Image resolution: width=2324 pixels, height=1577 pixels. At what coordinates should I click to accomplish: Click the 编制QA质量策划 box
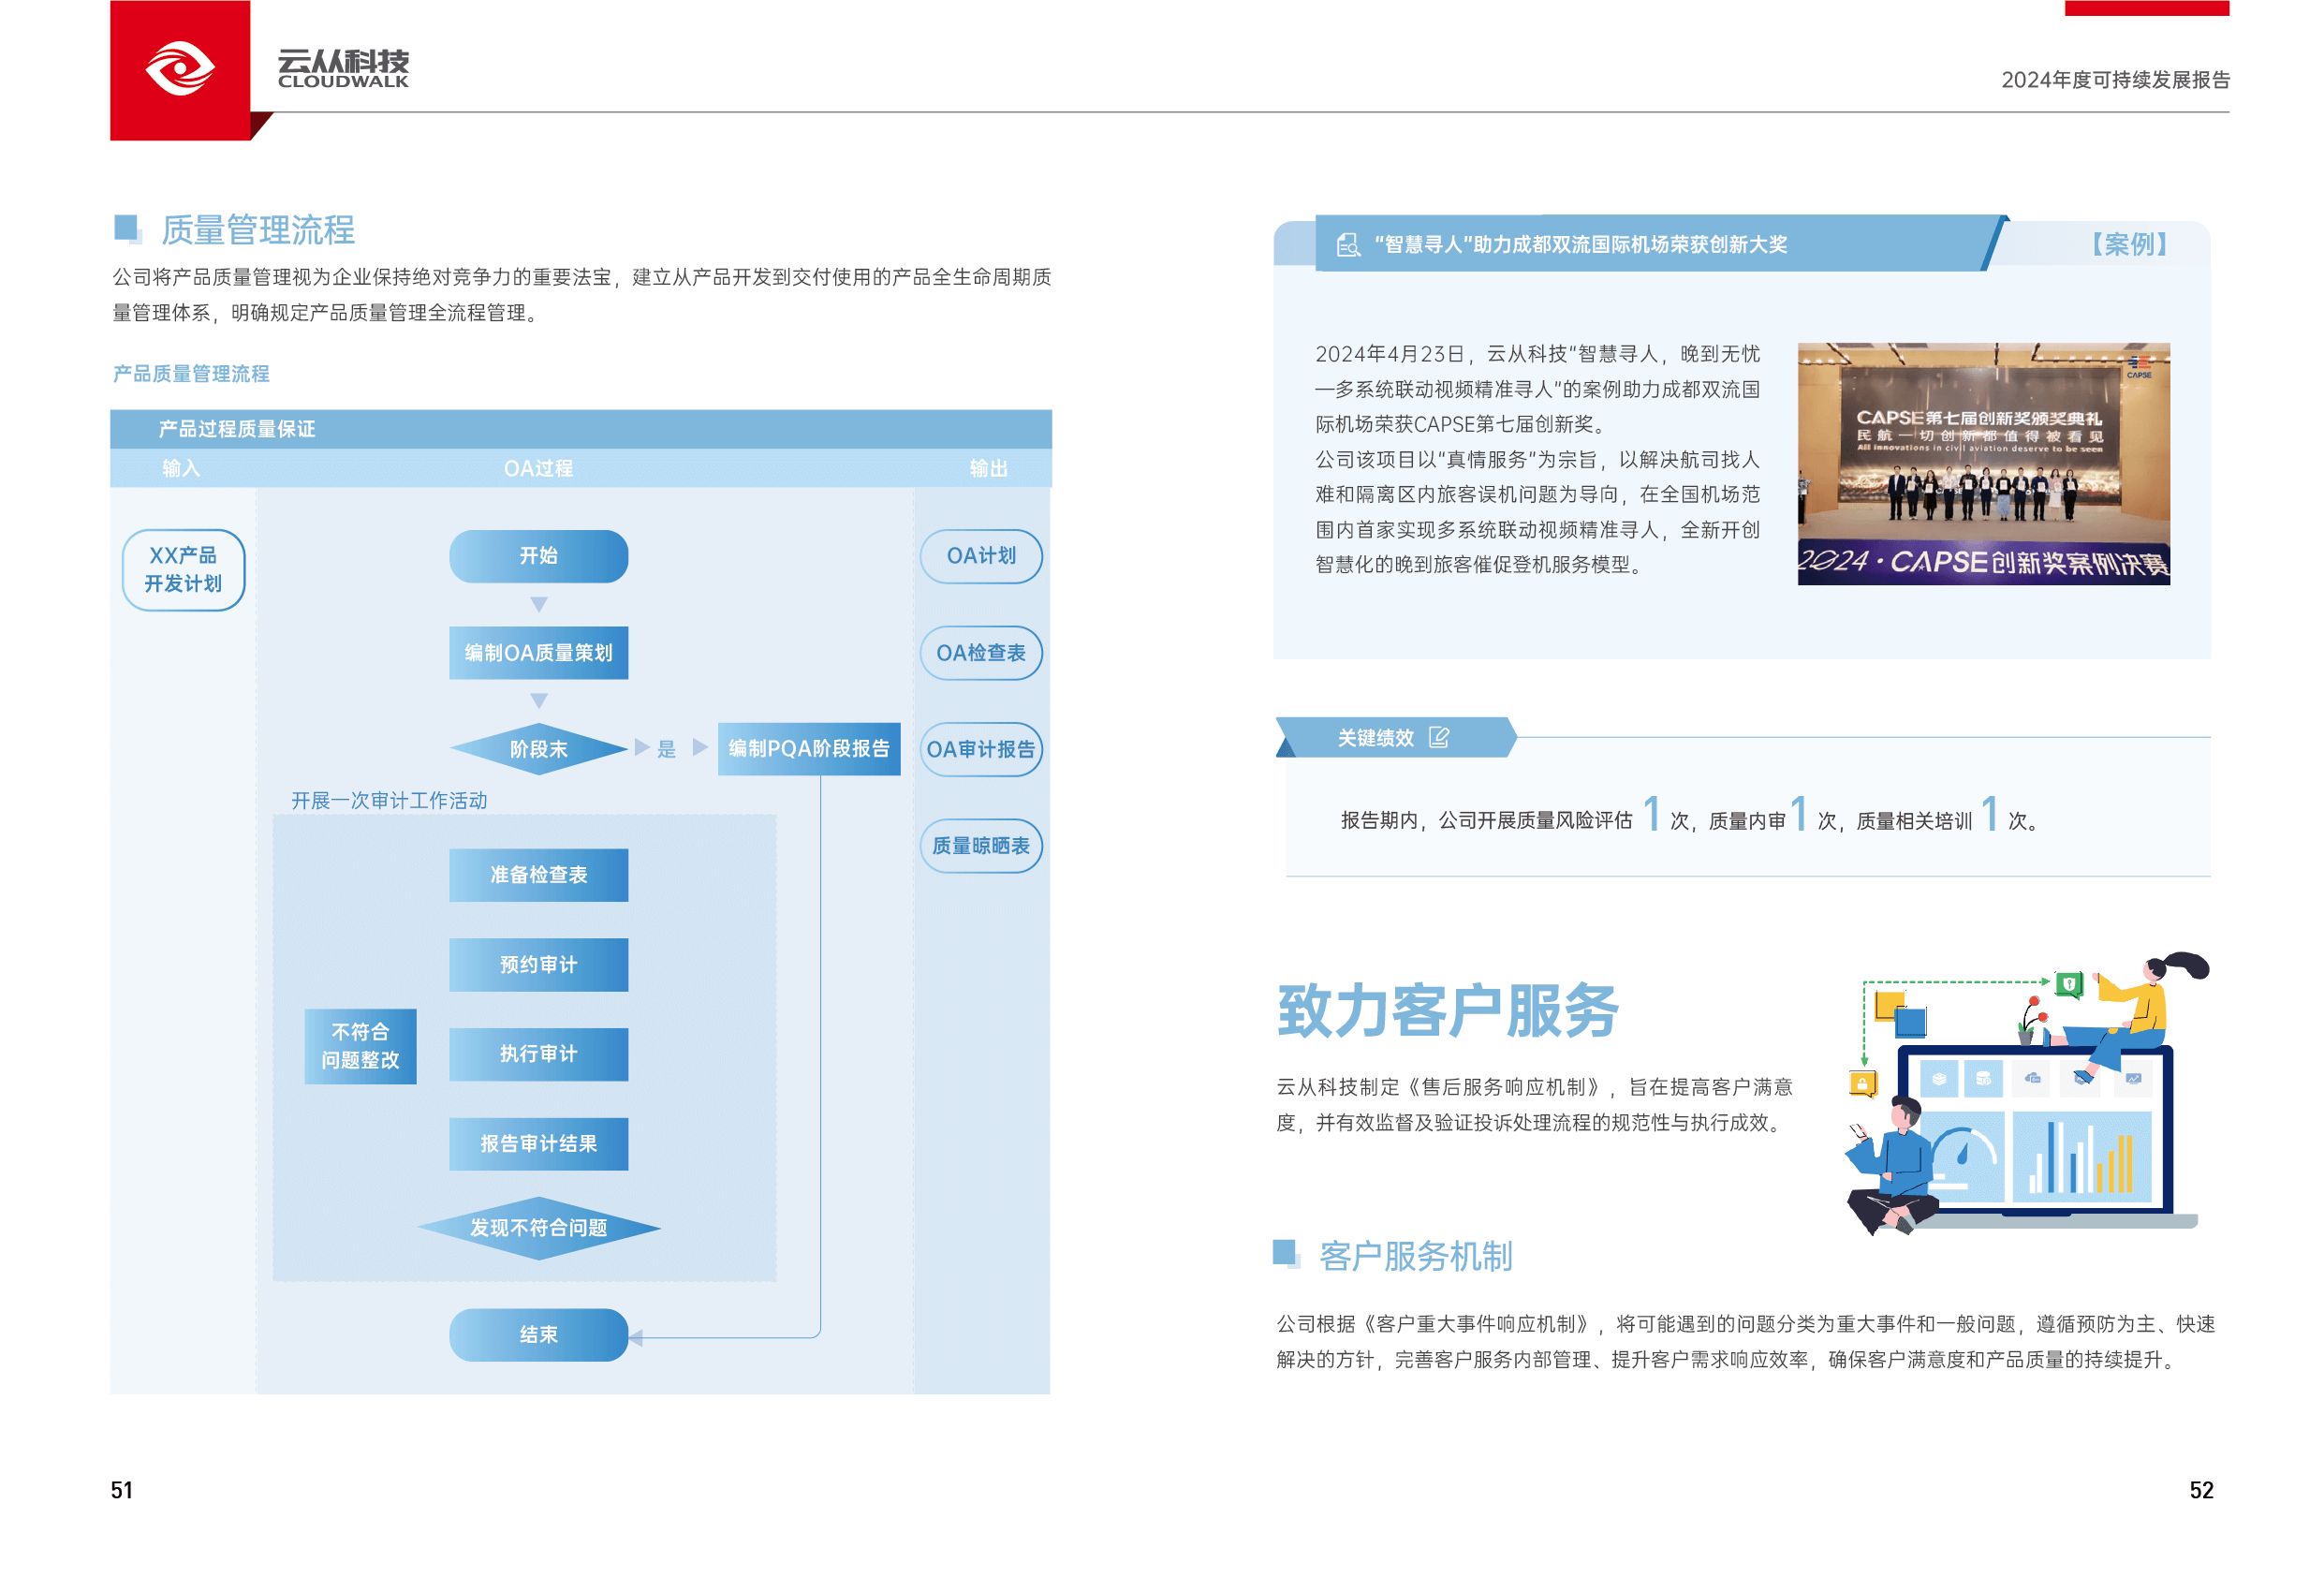539,653
